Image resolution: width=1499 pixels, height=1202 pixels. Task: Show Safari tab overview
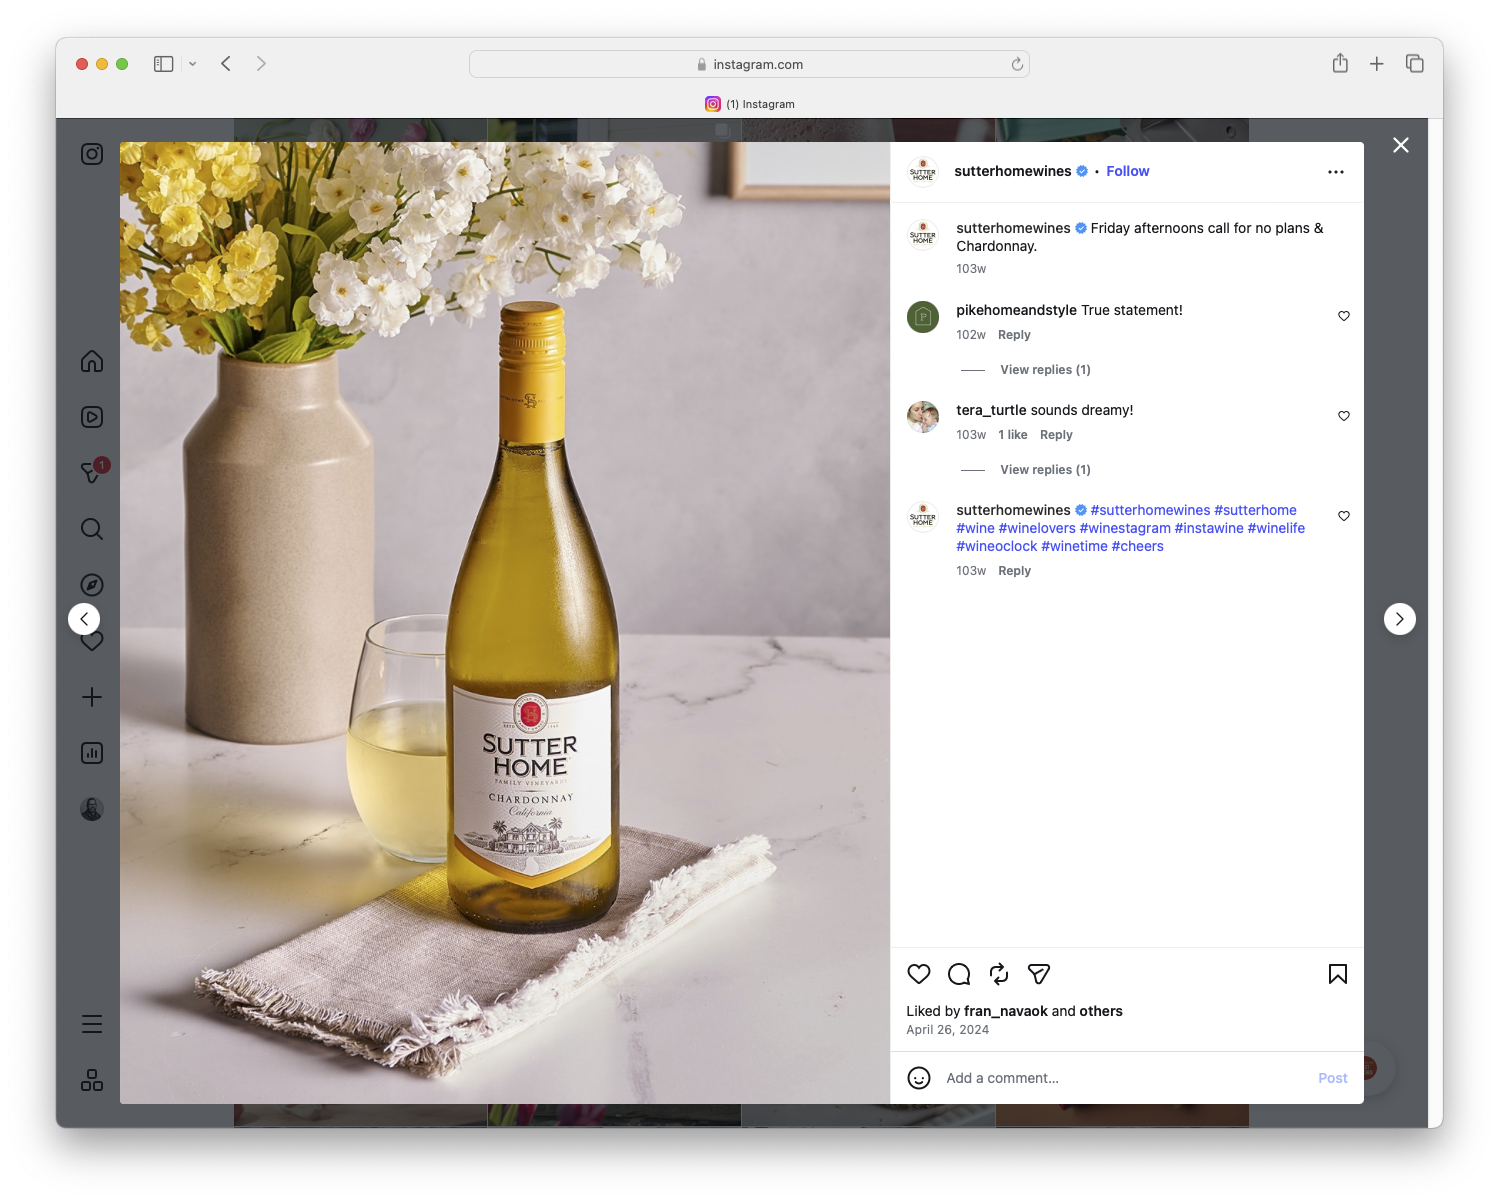[x=1415, y=64]
